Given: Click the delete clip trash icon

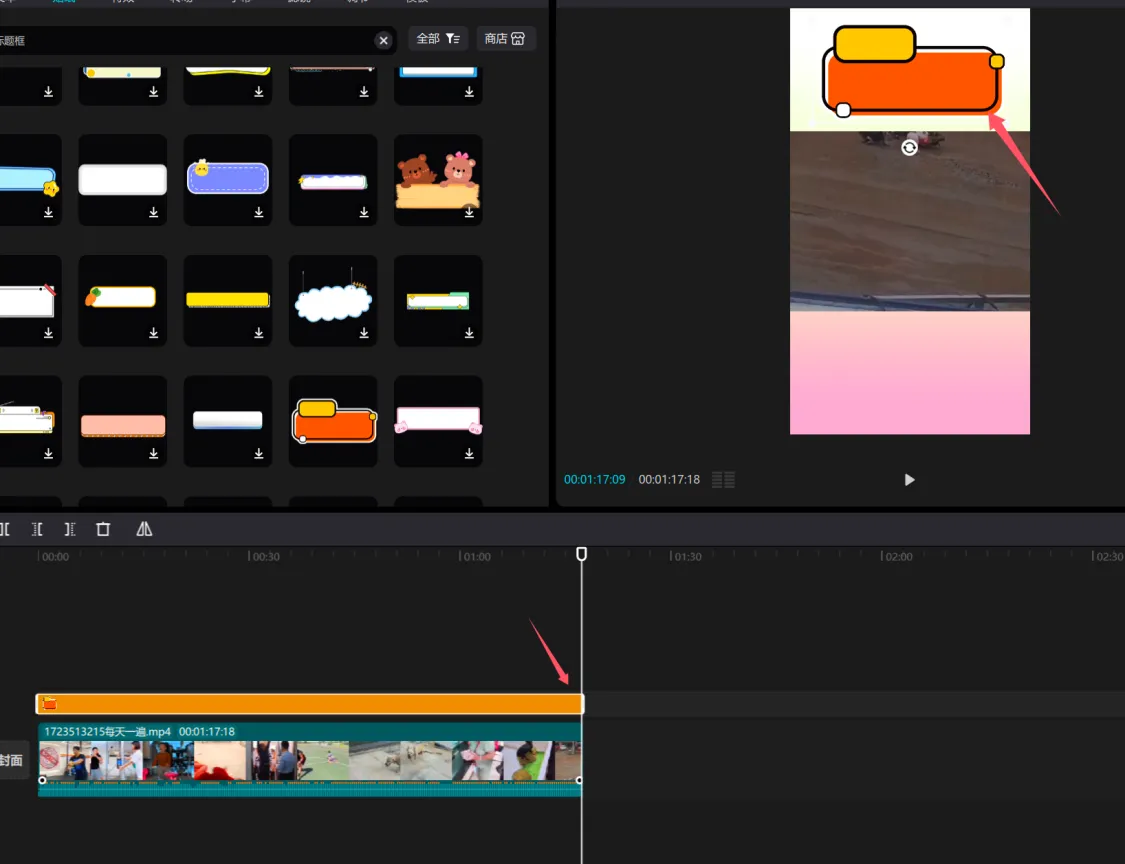Looking at the screenshot, I should [103, 529].
